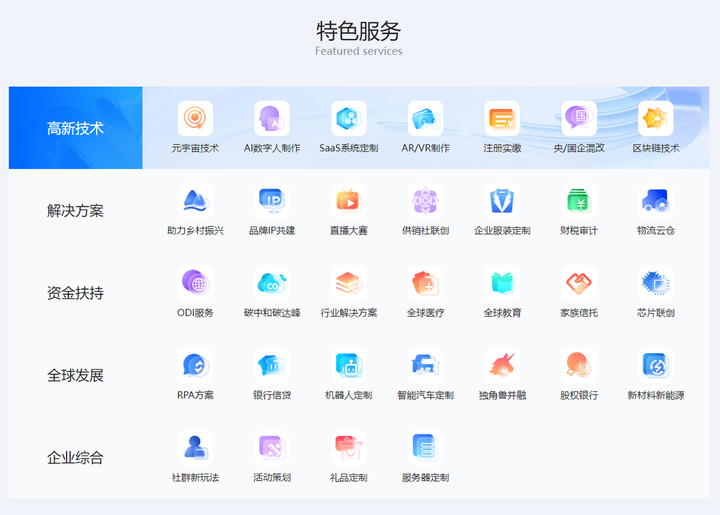Click the 银行信贷 bank icon
Image resolution: width=720 pixels, height=515 pixels.
[272, 365]
